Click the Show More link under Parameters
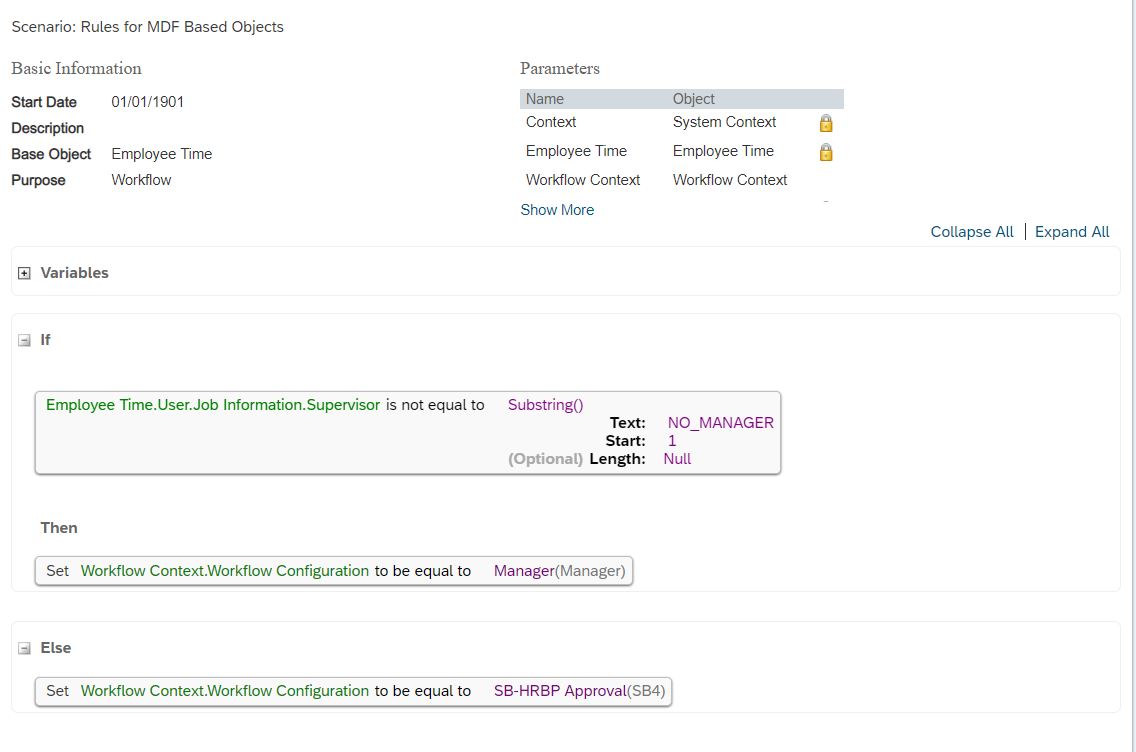 [557, 209]
